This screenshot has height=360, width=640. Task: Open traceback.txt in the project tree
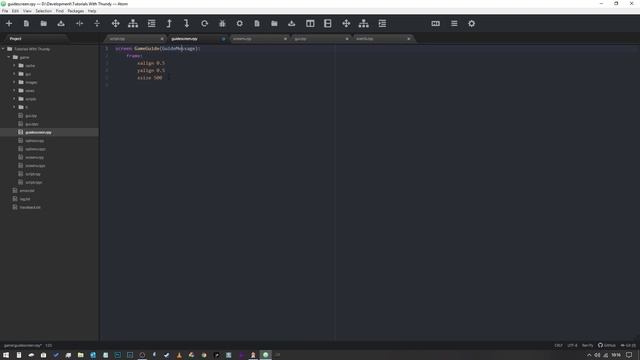click(x=30, y=207)
